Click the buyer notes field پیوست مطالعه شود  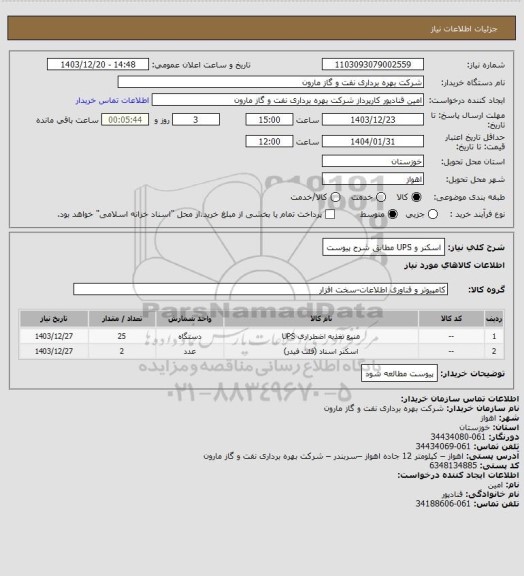[x=399, y=374]
